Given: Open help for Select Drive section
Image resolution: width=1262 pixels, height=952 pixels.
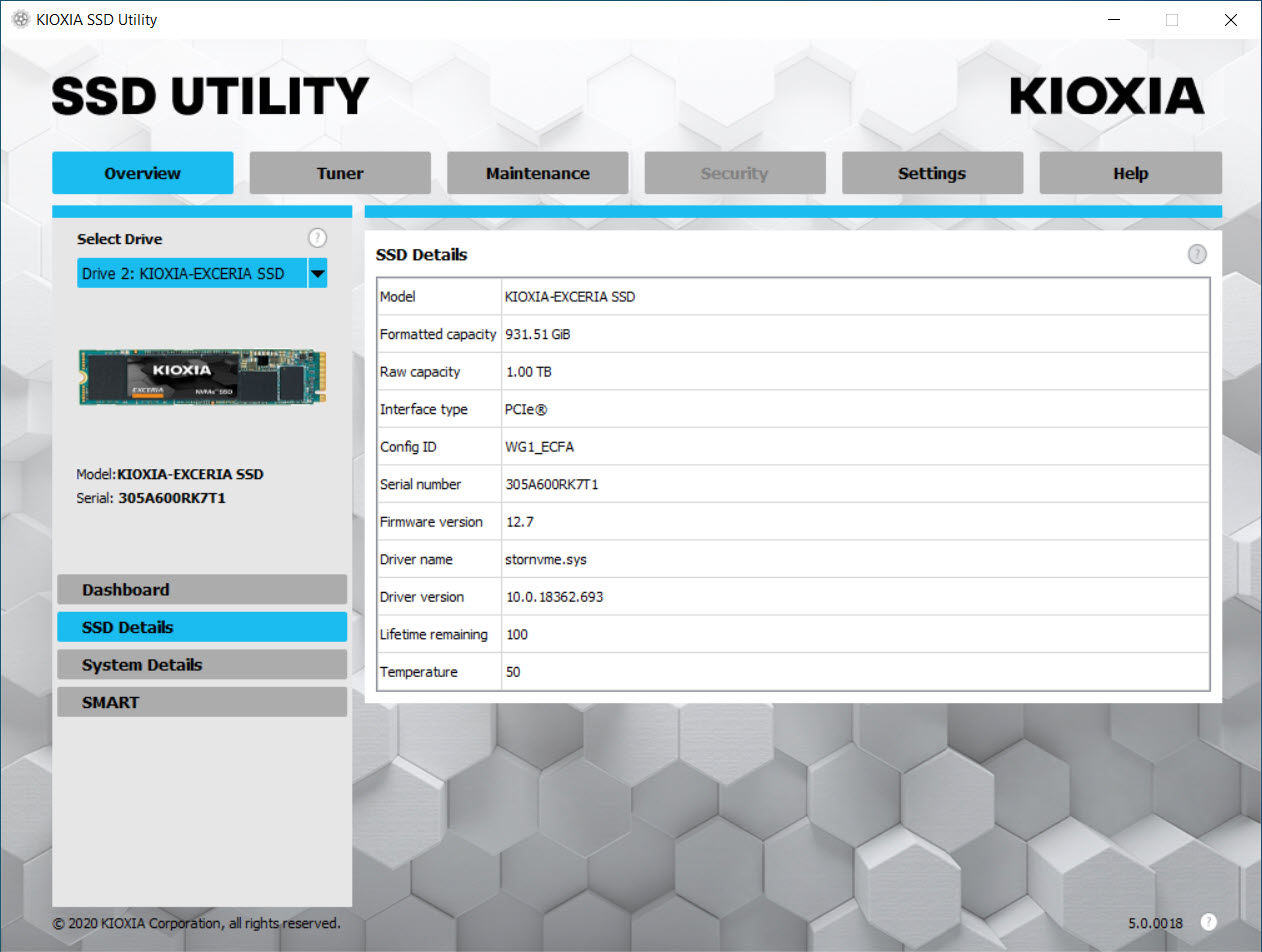Looking at the screenshot, I should tap(317, 238).
